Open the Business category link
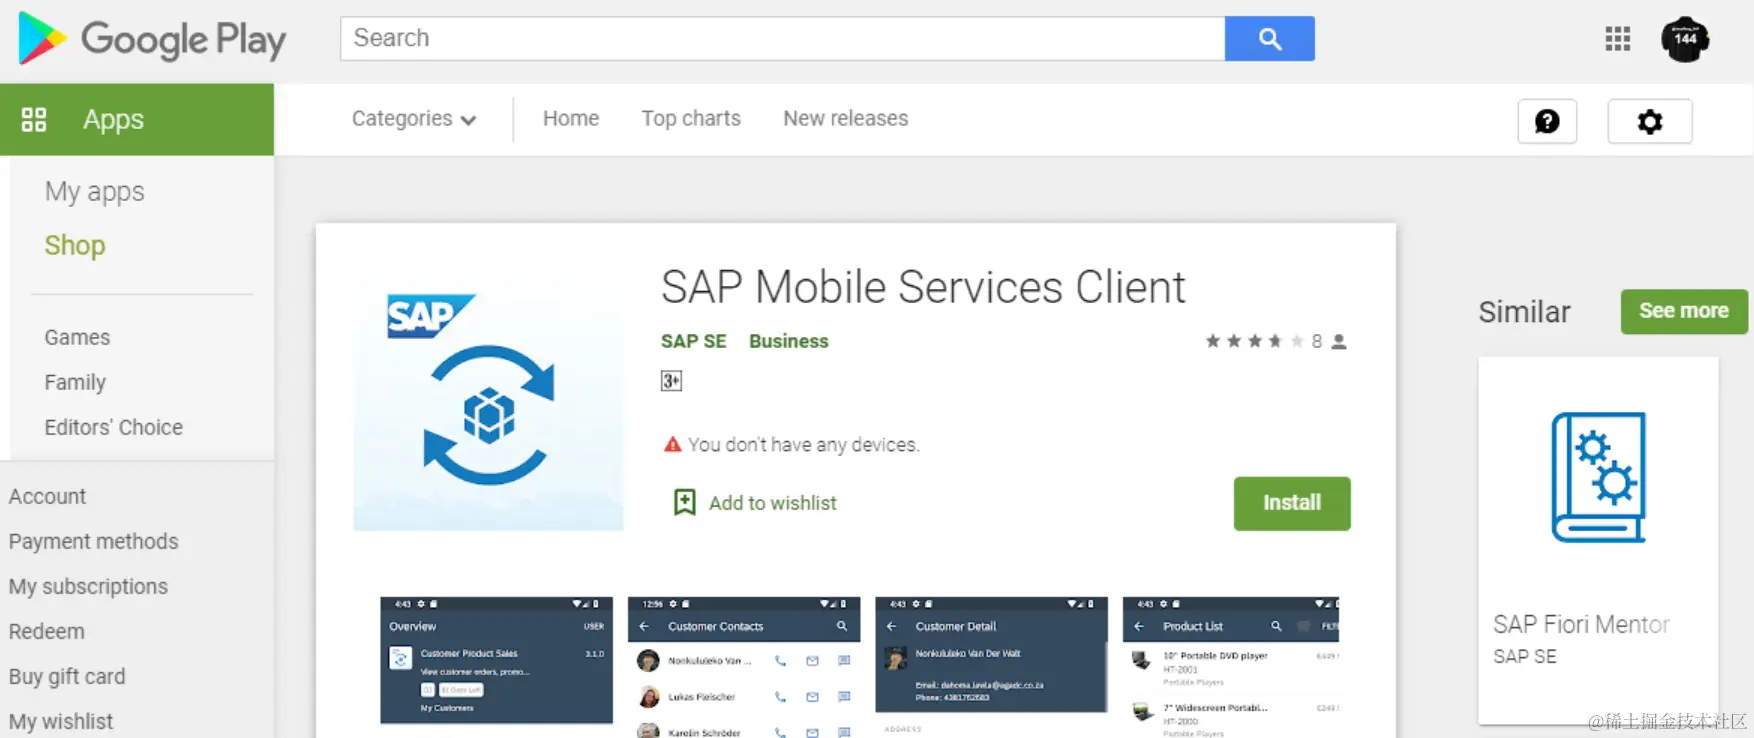The height and width of the screenshot is (738, 1754). (789, 341)
